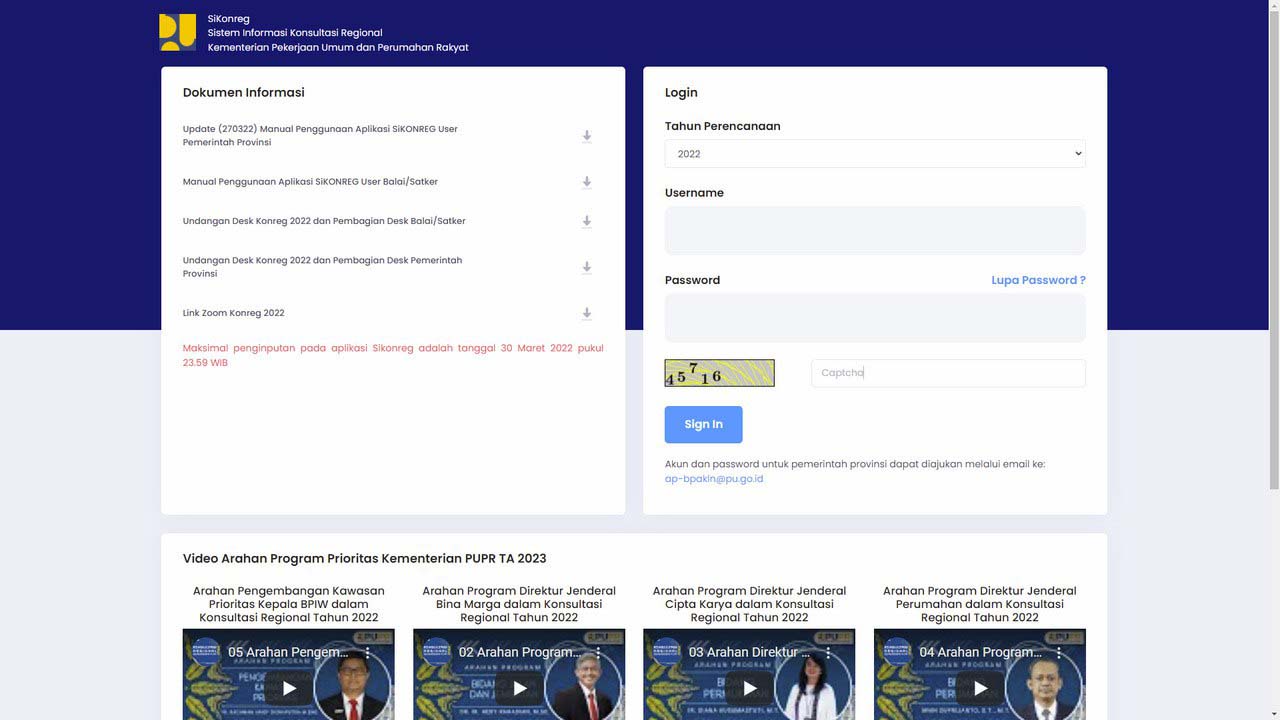Screen dimensions: 1280x720
Task: Click the PU logo in header
Action: [178, 32]
